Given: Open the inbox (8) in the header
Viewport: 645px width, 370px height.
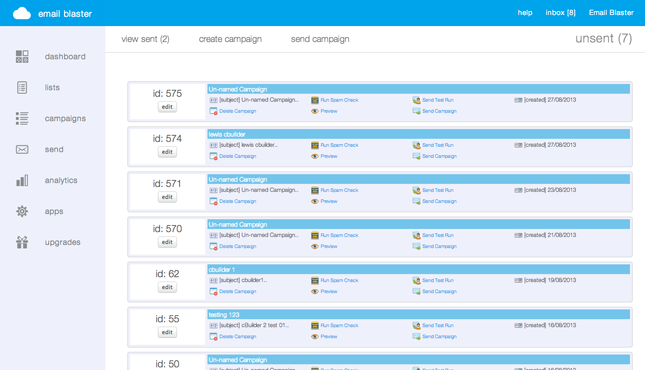Looking at the screenshot, I should 560,13.
